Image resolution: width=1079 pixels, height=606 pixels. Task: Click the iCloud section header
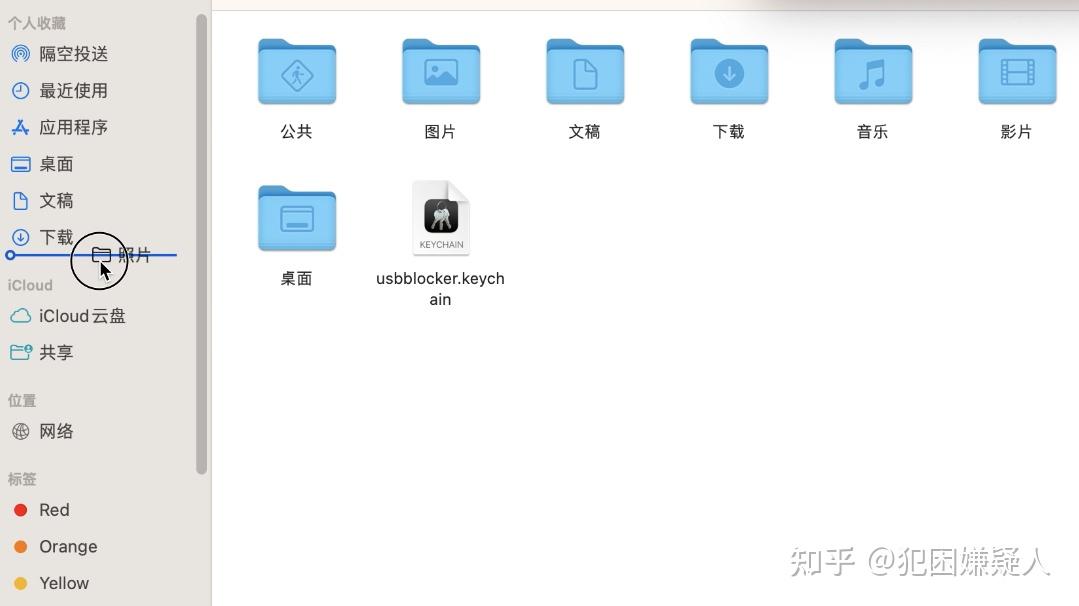pos(30,285)
